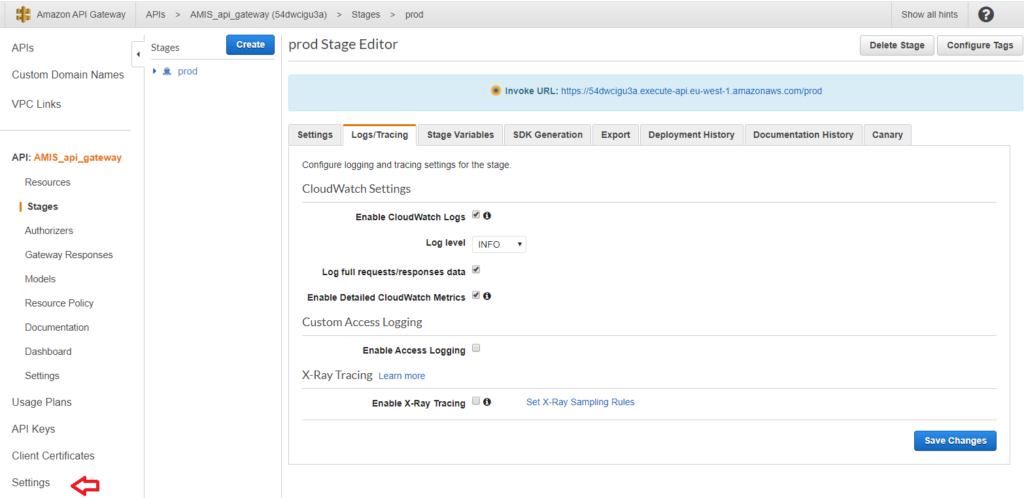Disable the Enable CloudWatch Logs checkbox

(x=476, y=215)
